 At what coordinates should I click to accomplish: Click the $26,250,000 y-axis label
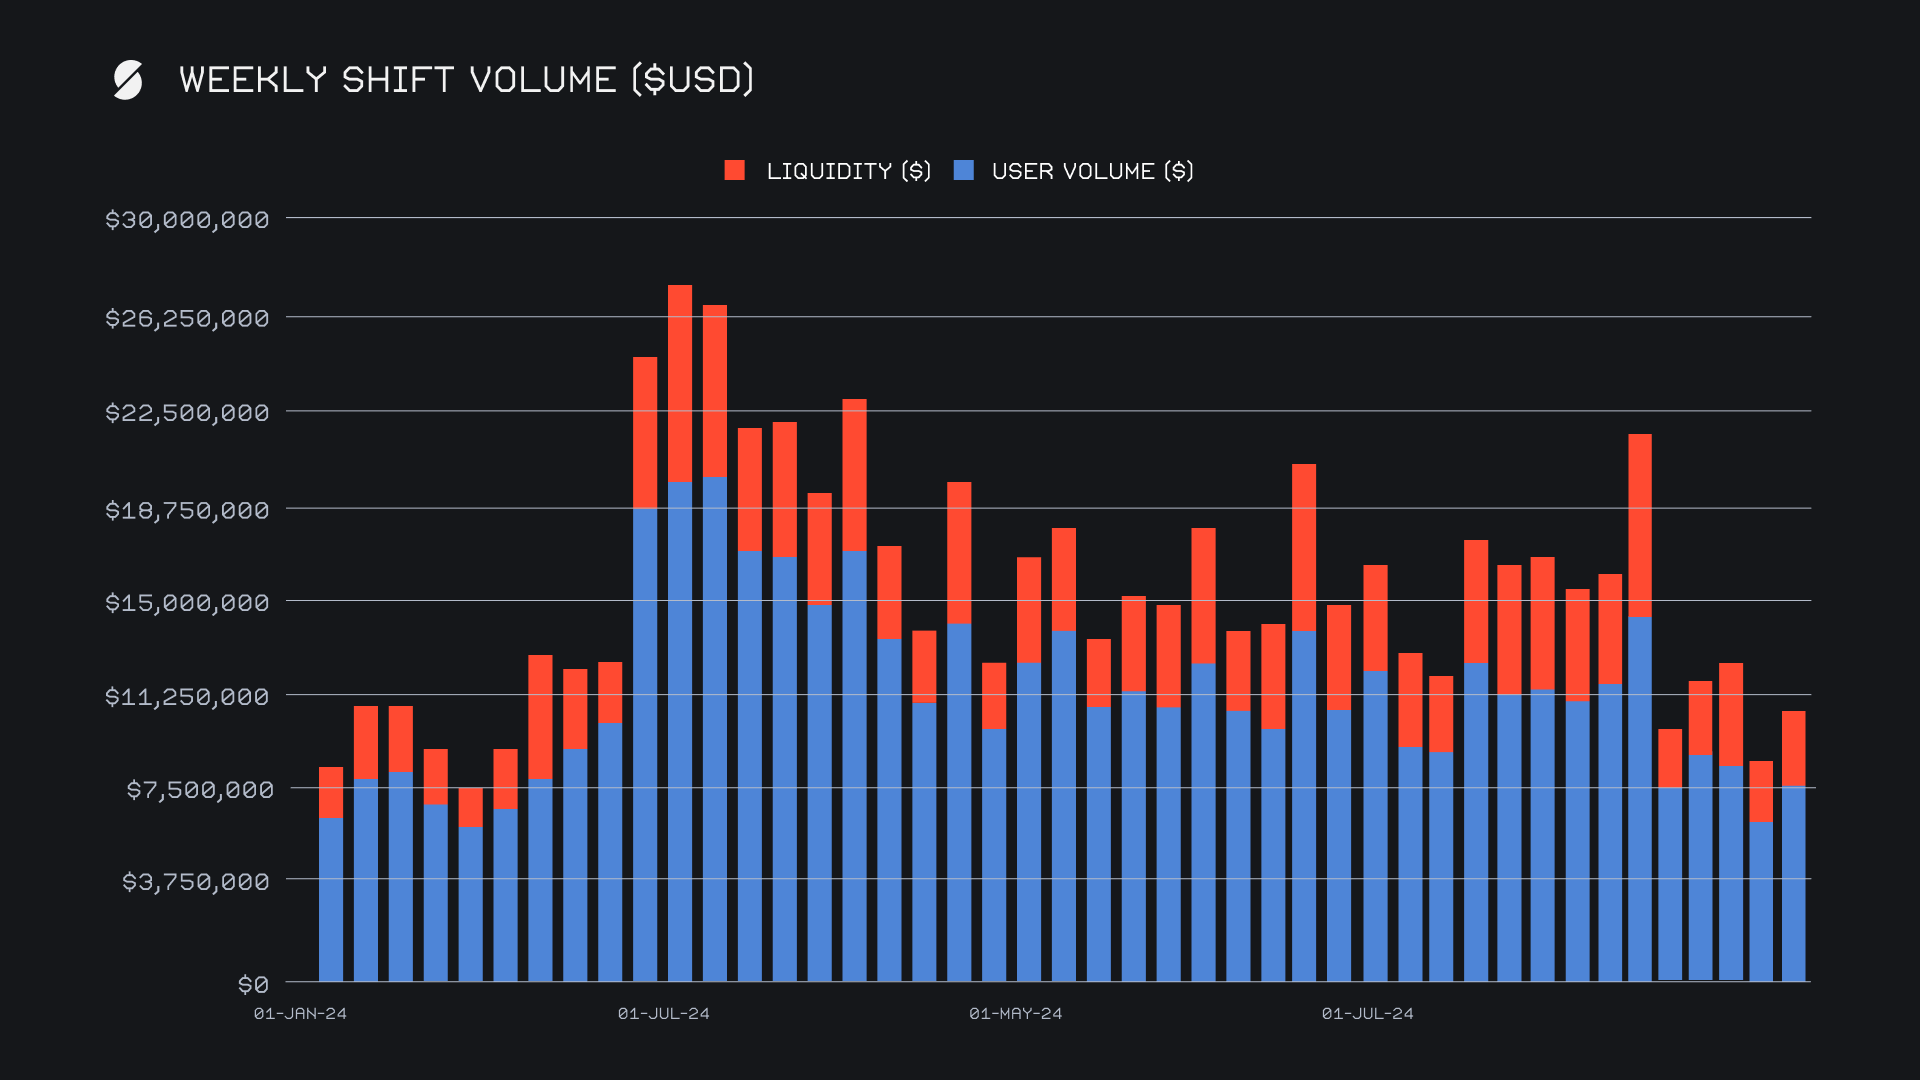(x=187, y=319)
